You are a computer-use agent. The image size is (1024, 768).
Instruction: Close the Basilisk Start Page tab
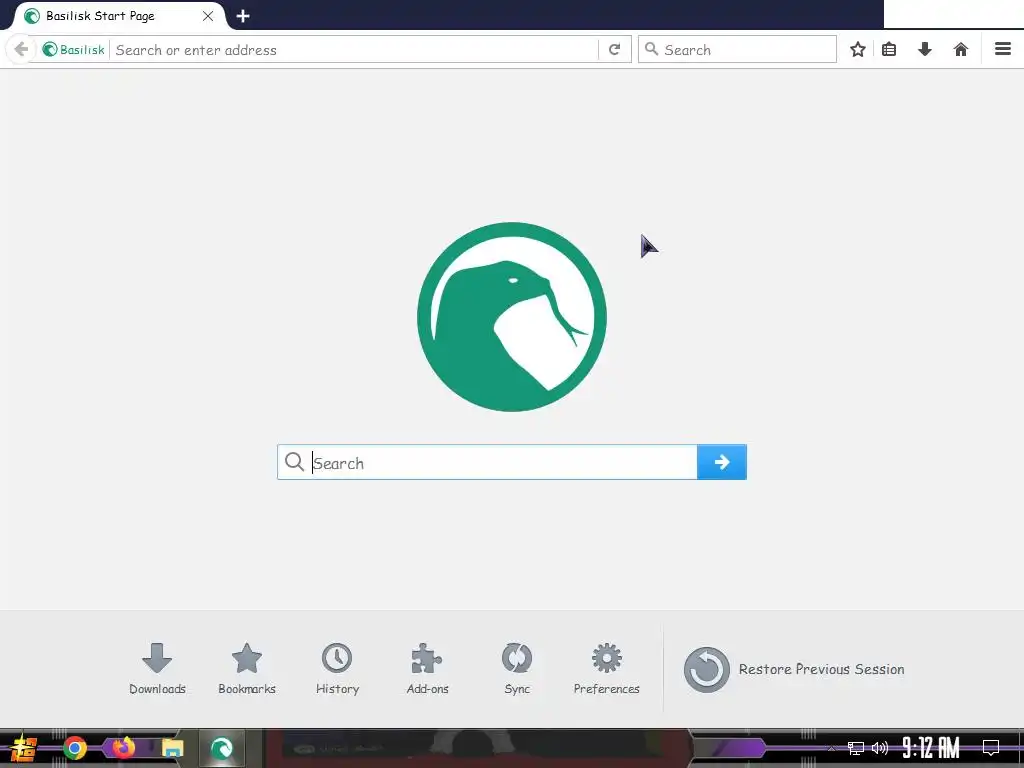(x=208, y=16)
